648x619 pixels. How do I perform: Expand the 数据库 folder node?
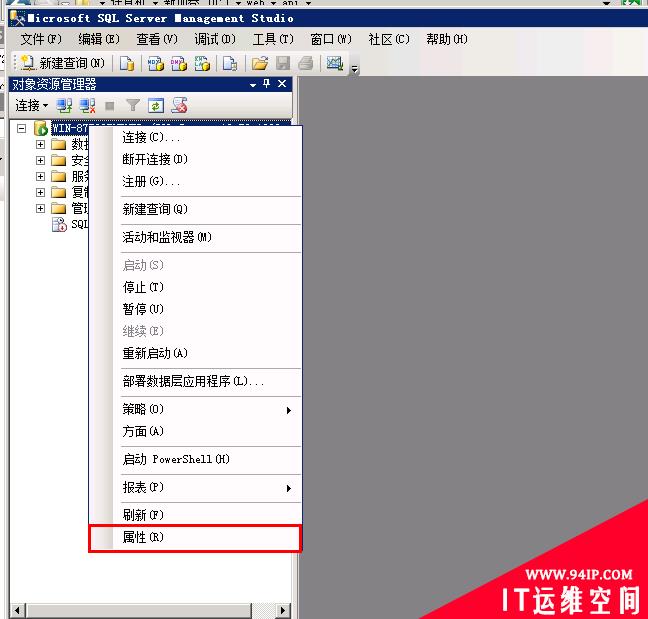pyautogui.click(x=40, y=144)
